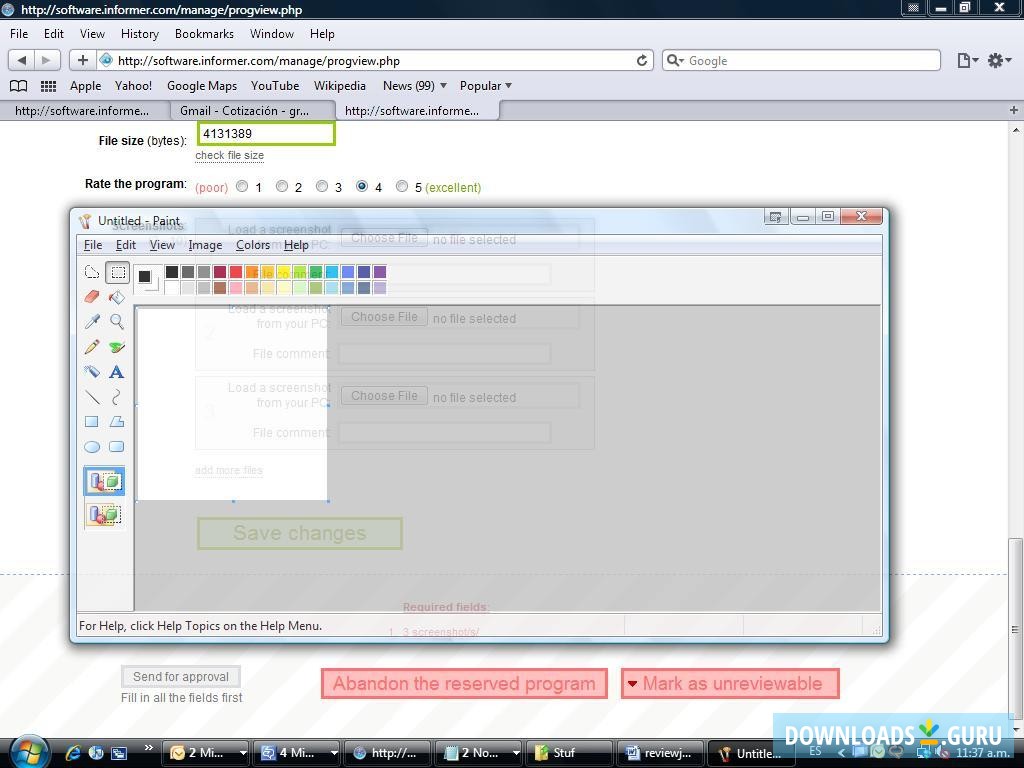
Task: Expand the '4 Mi...' taskbar group arrow
Action: 334,753
